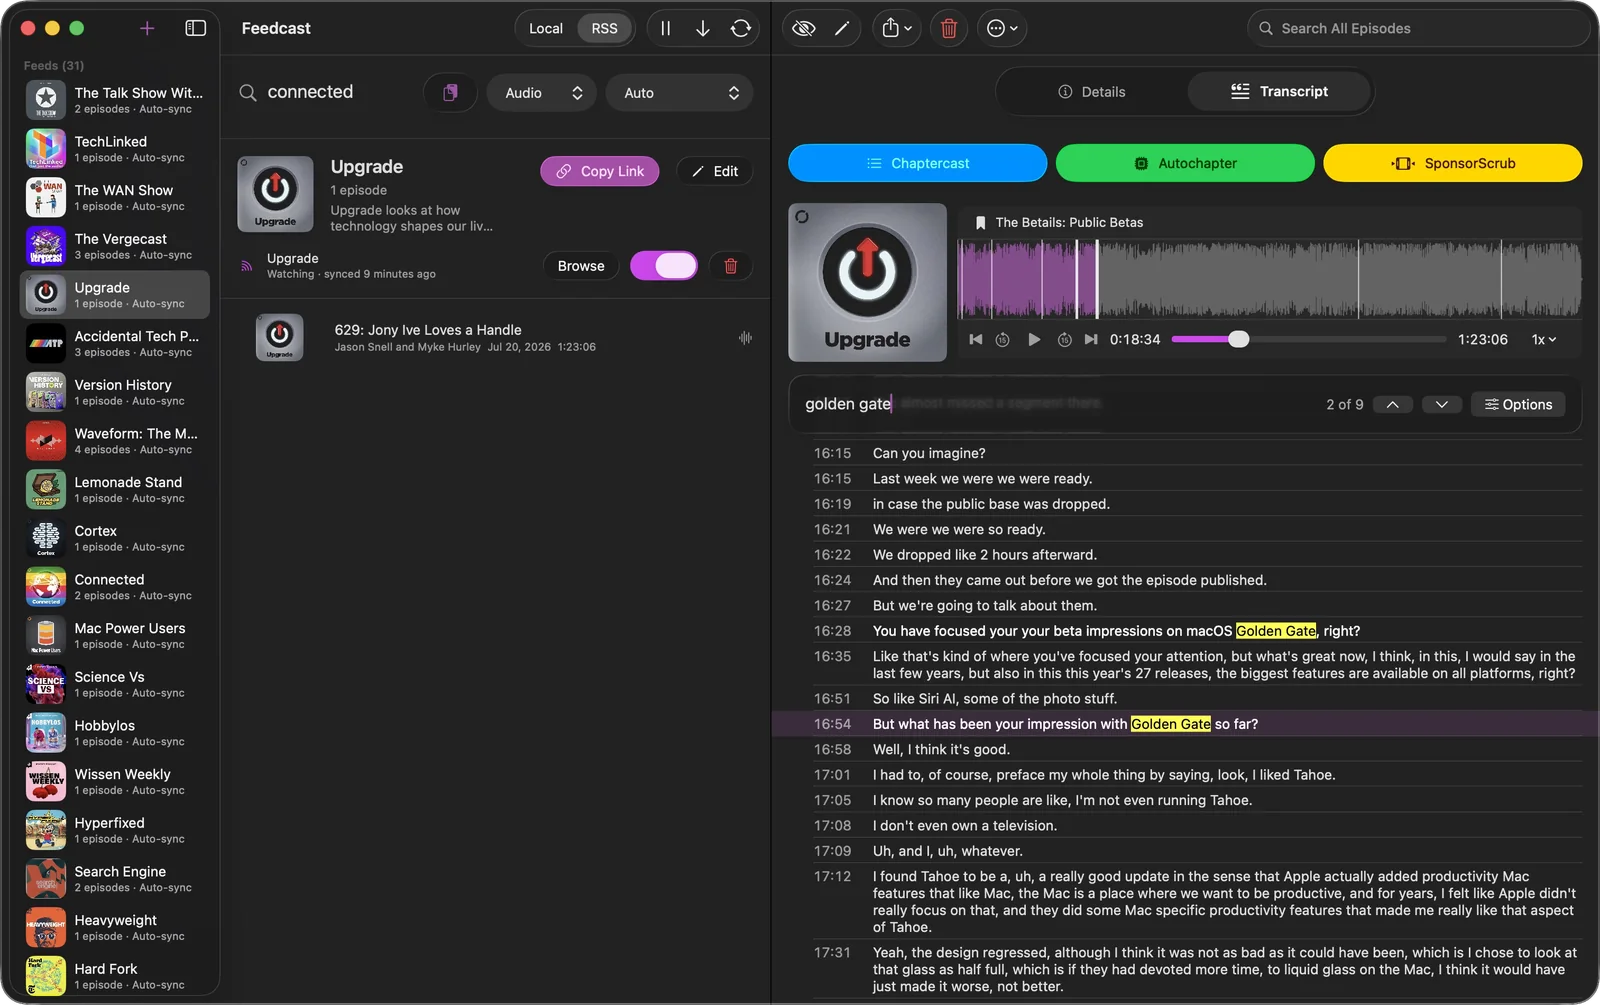This screenshot has width=1600, height=1005.
Task: Select the RSS segment
Action: tap(604, 28)
